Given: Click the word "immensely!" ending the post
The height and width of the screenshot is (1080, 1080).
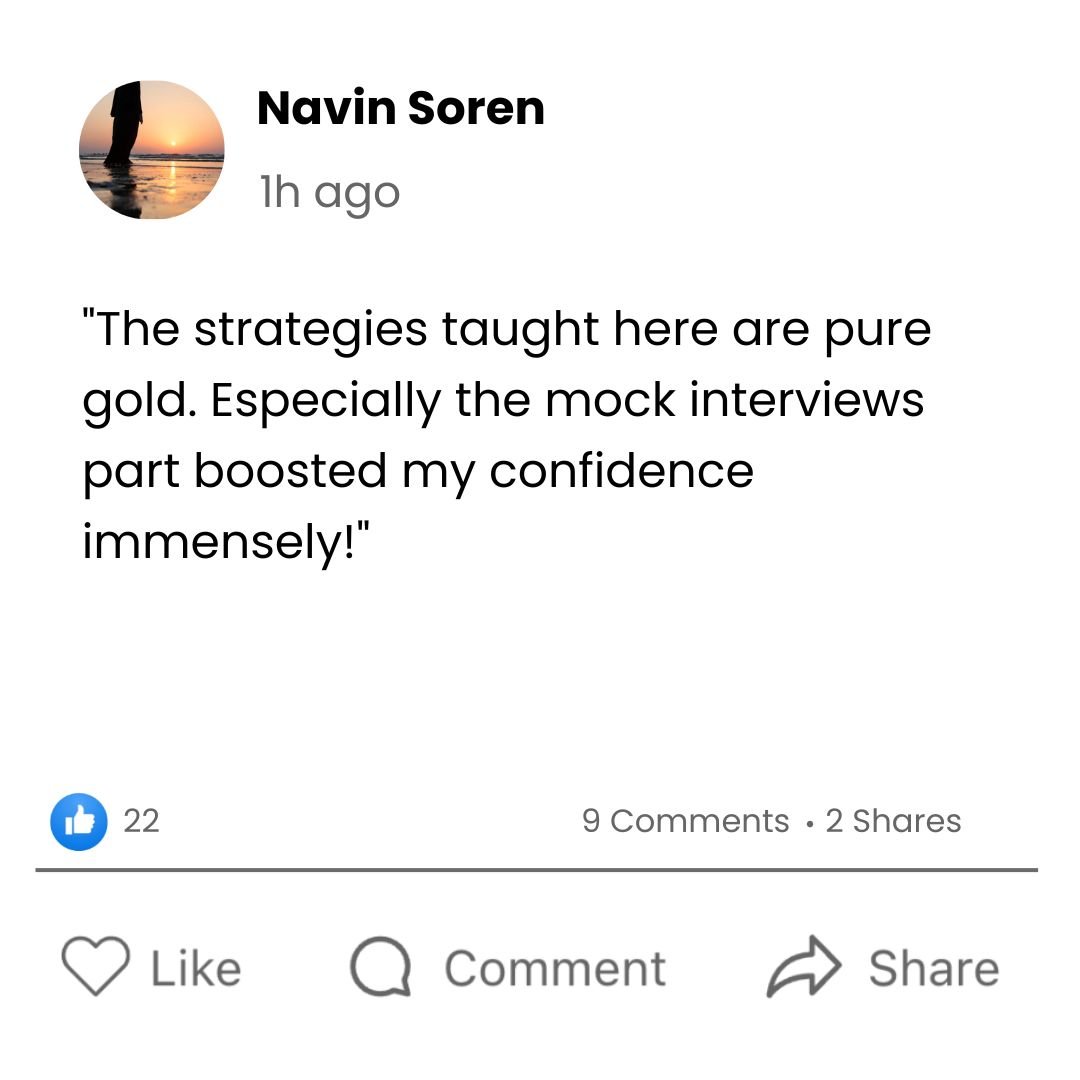Looking at the screenshot, I should pyautogui.click(x=226, y=542).
